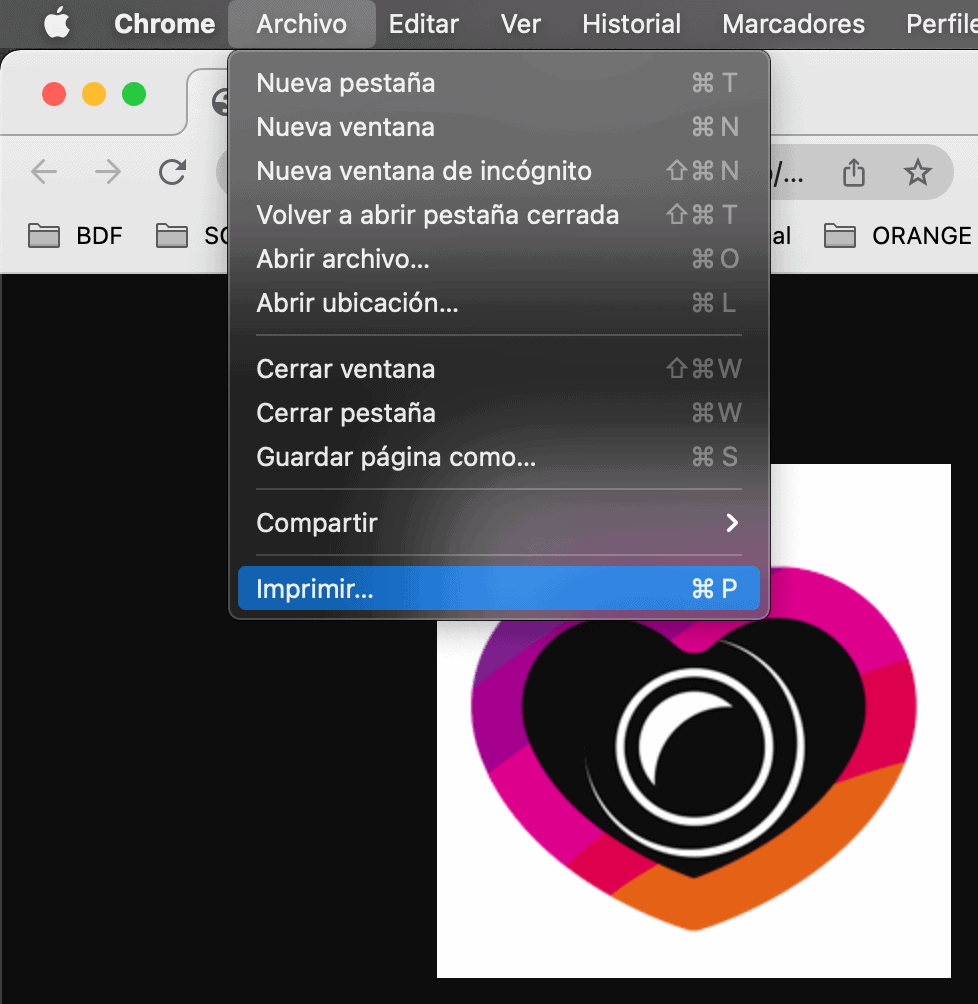
Task: Click Imprimir... in the Archivo menu
Action: click(498, 588)
